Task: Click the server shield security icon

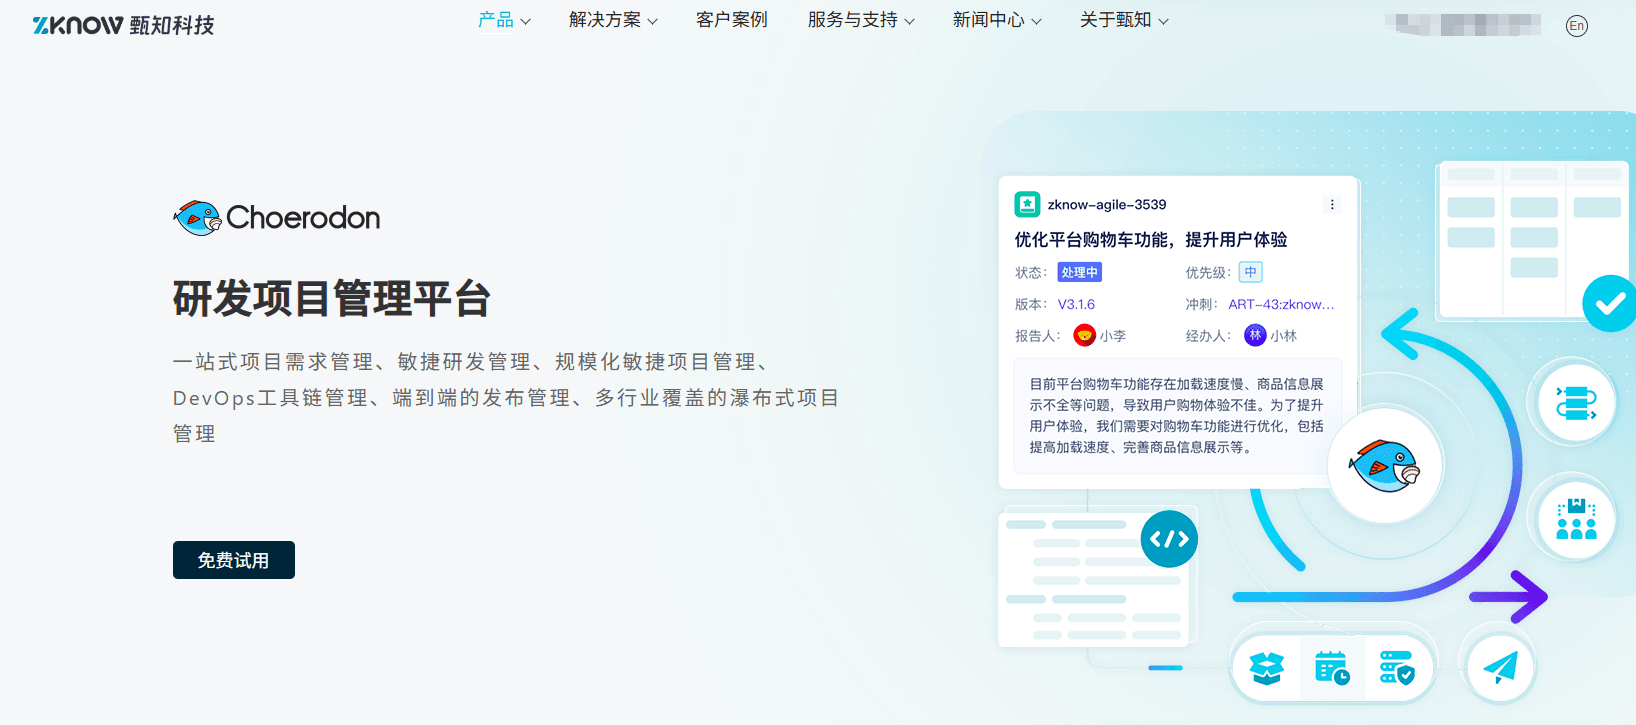Action: [x=1396, y=667]
